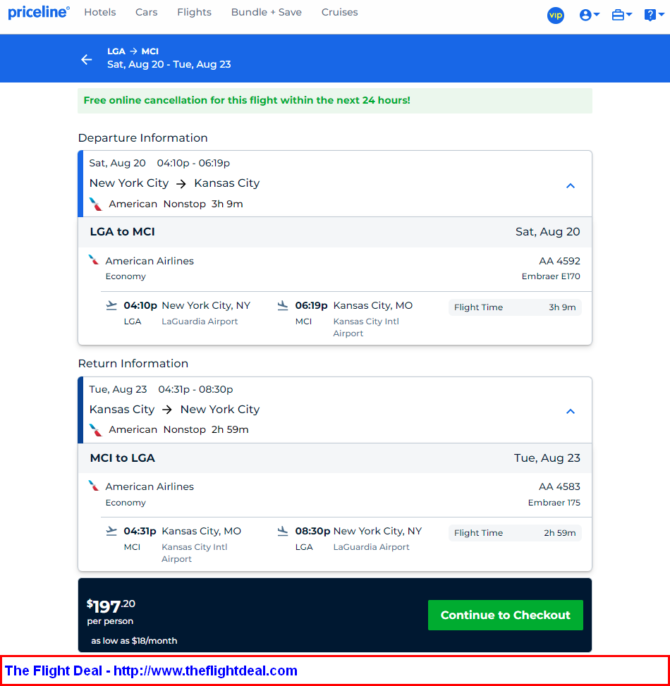Click the 'Sat, Aug 20 - Tue, Aug 23' dates
The height and width of the screenshot is (686, 670).
click(x=169, y=65)
